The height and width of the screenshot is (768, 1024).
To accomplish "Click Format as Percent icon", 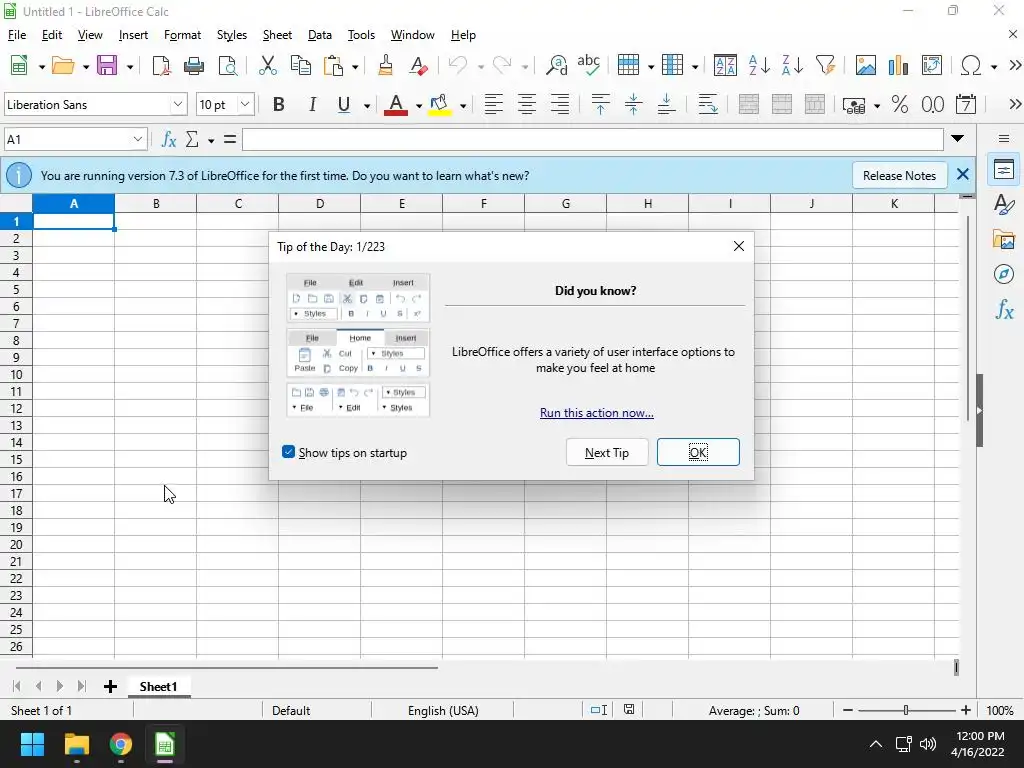I will (899, 104).
